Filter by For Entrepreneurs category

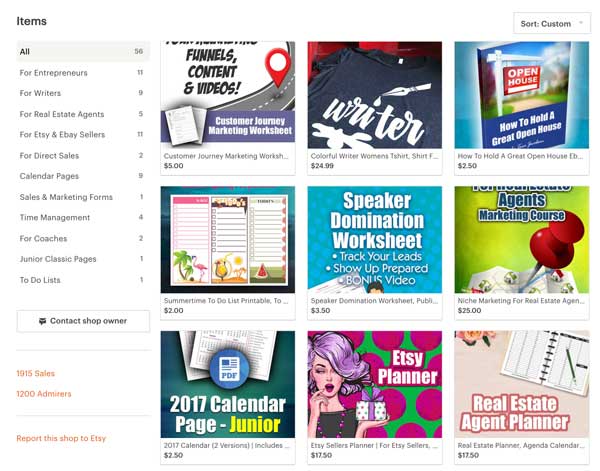pos(83,73)
